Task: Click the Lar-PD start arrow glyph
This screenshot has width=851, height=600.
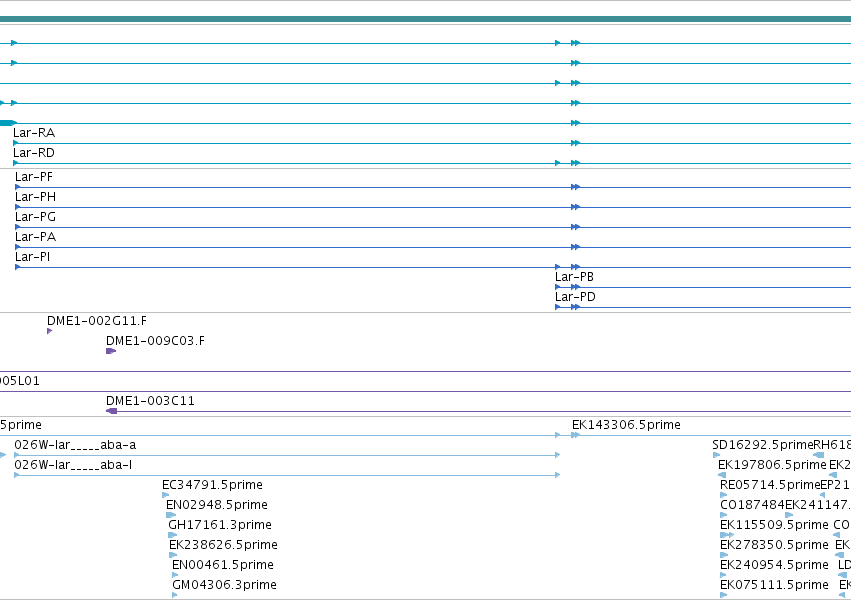Action: click(x=557, y=307)
